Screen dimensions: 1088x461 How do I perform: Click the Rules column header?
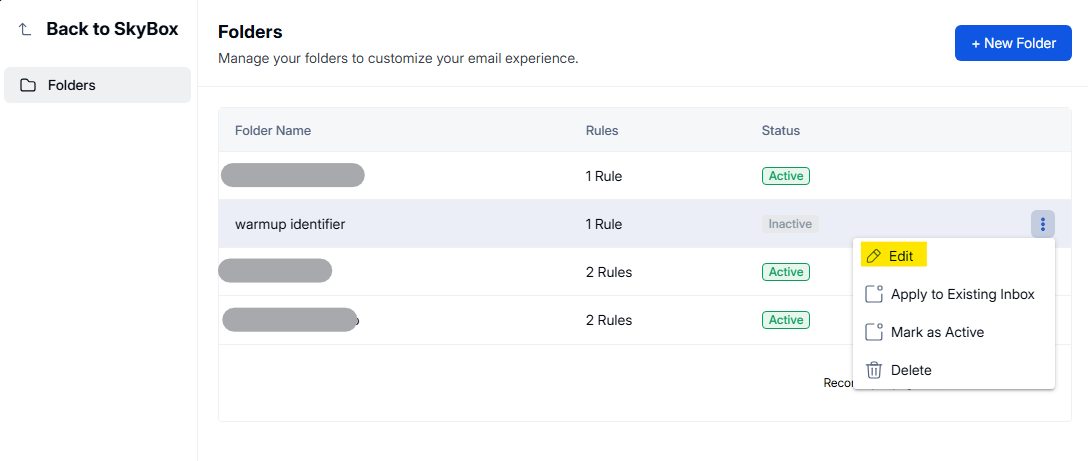[602, 130]
